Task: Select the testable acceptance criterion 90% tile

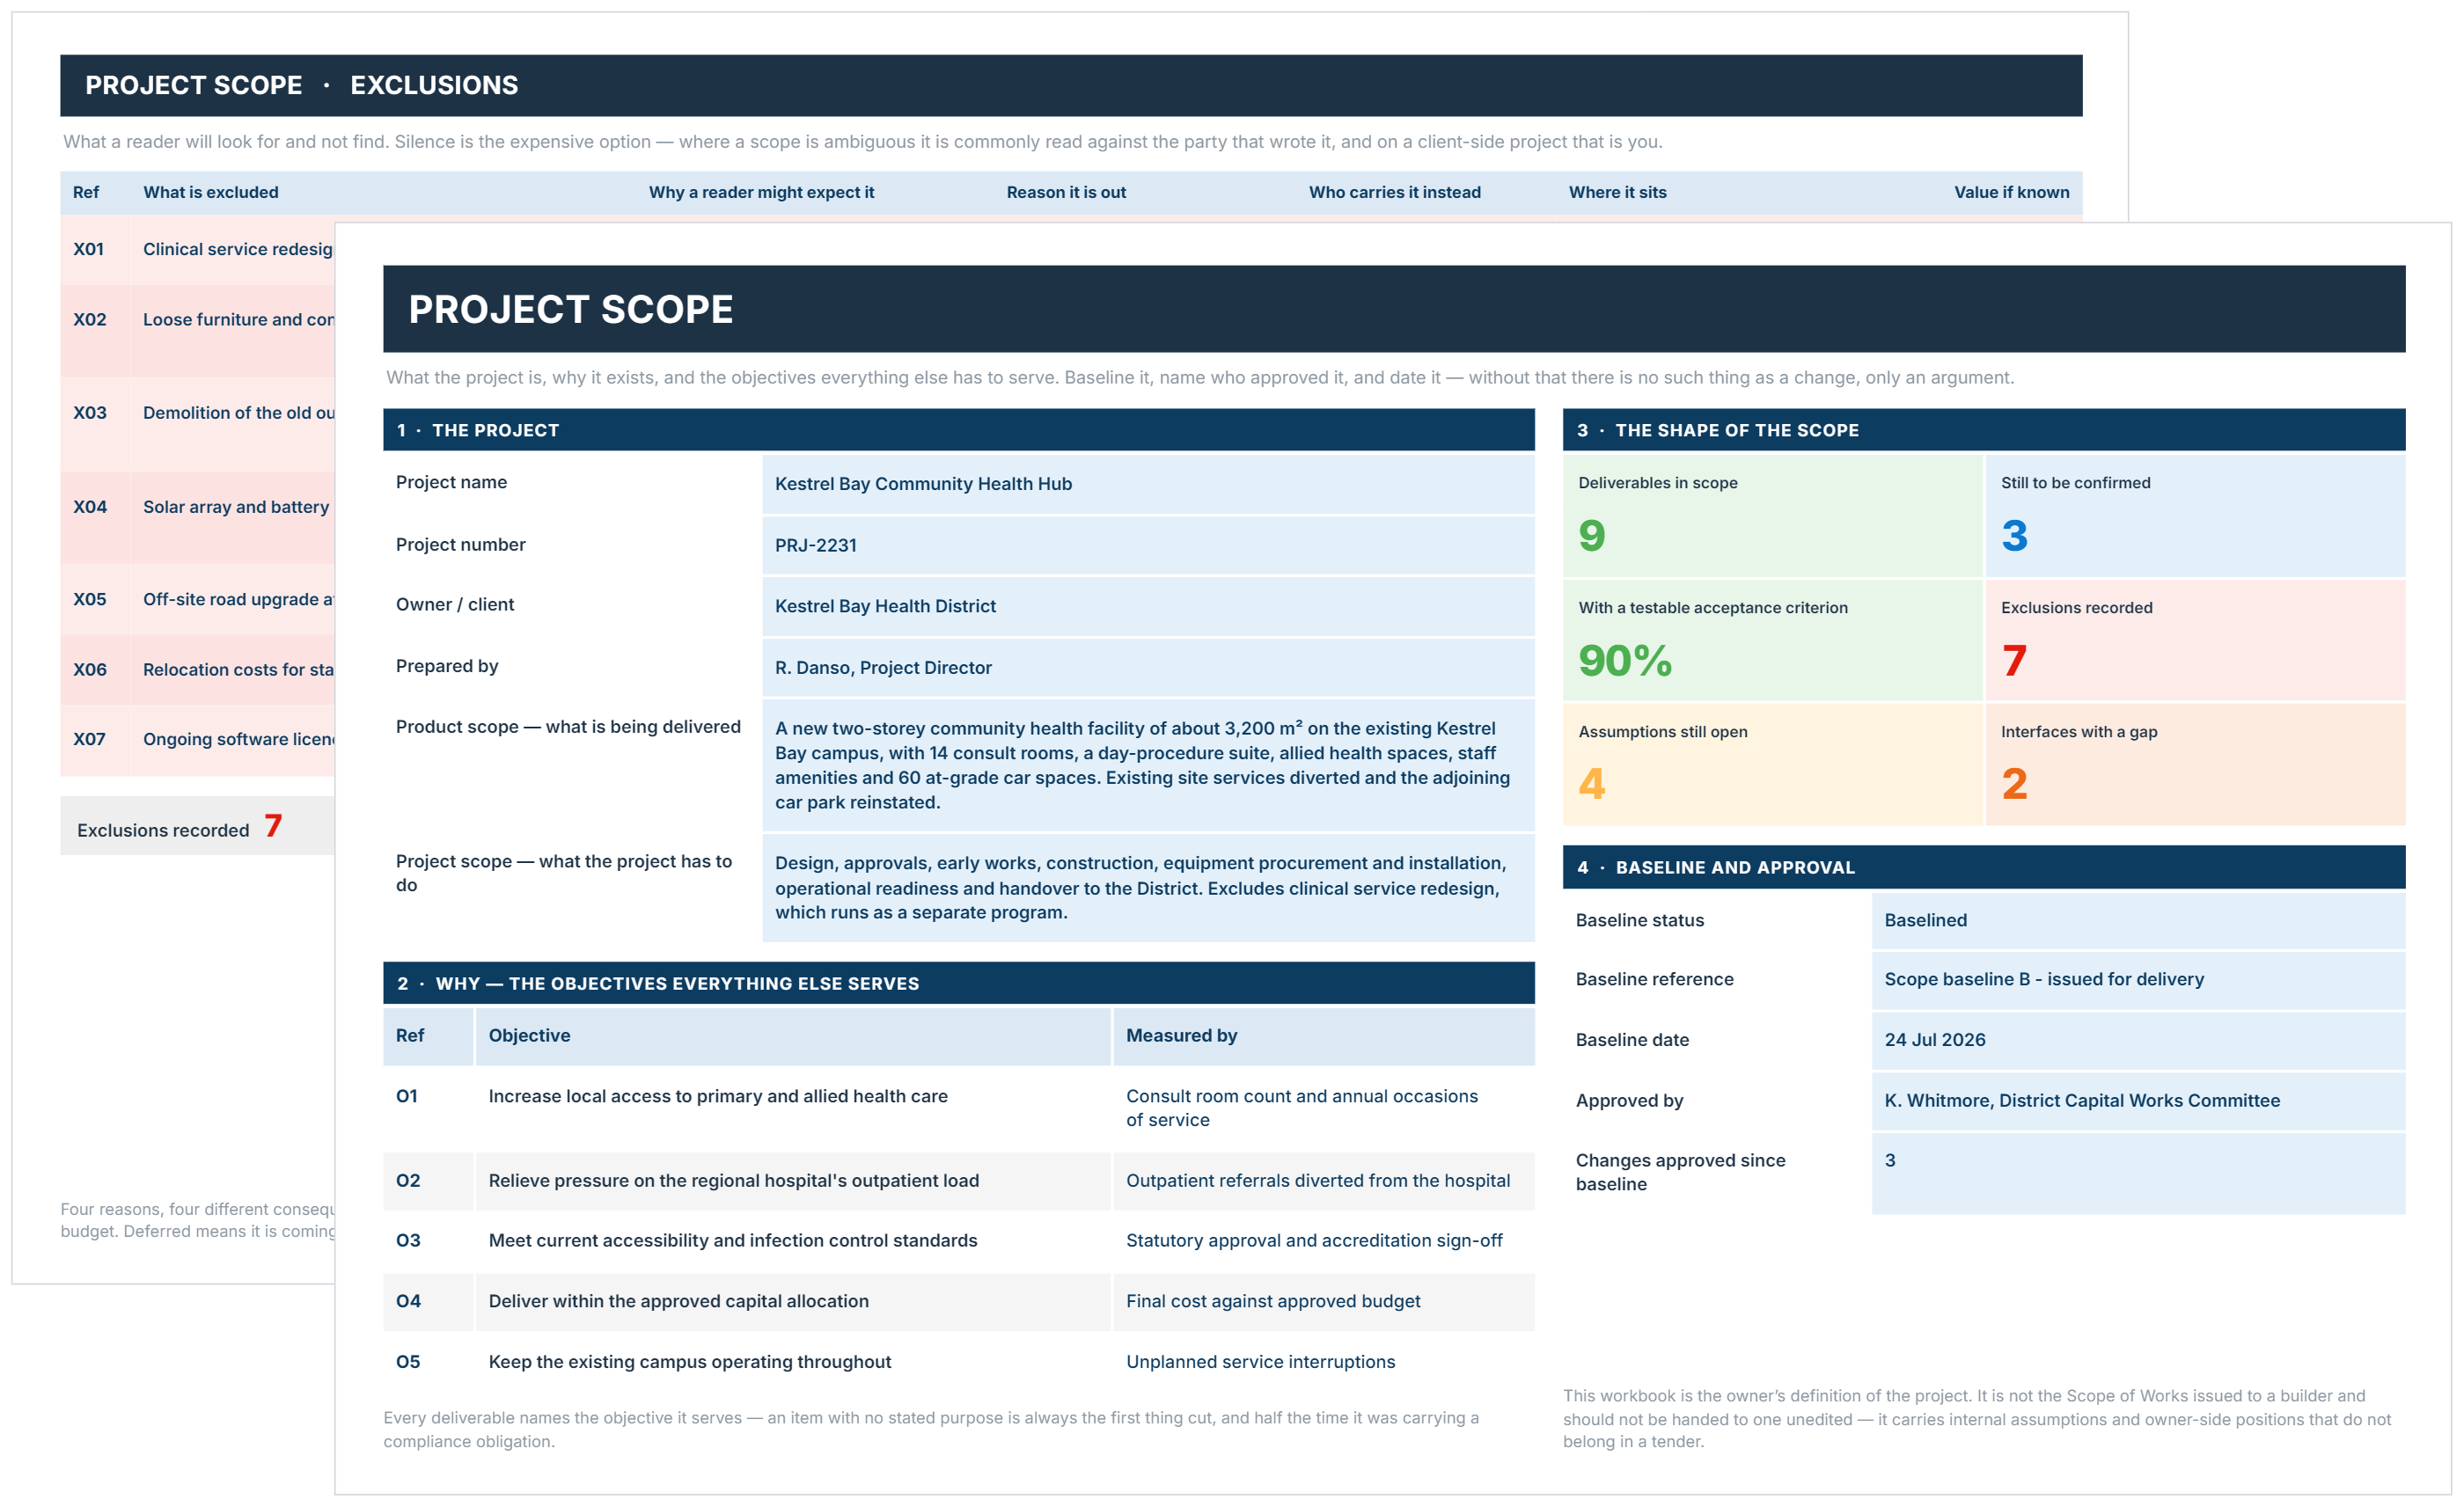Action: (1772, 640)
